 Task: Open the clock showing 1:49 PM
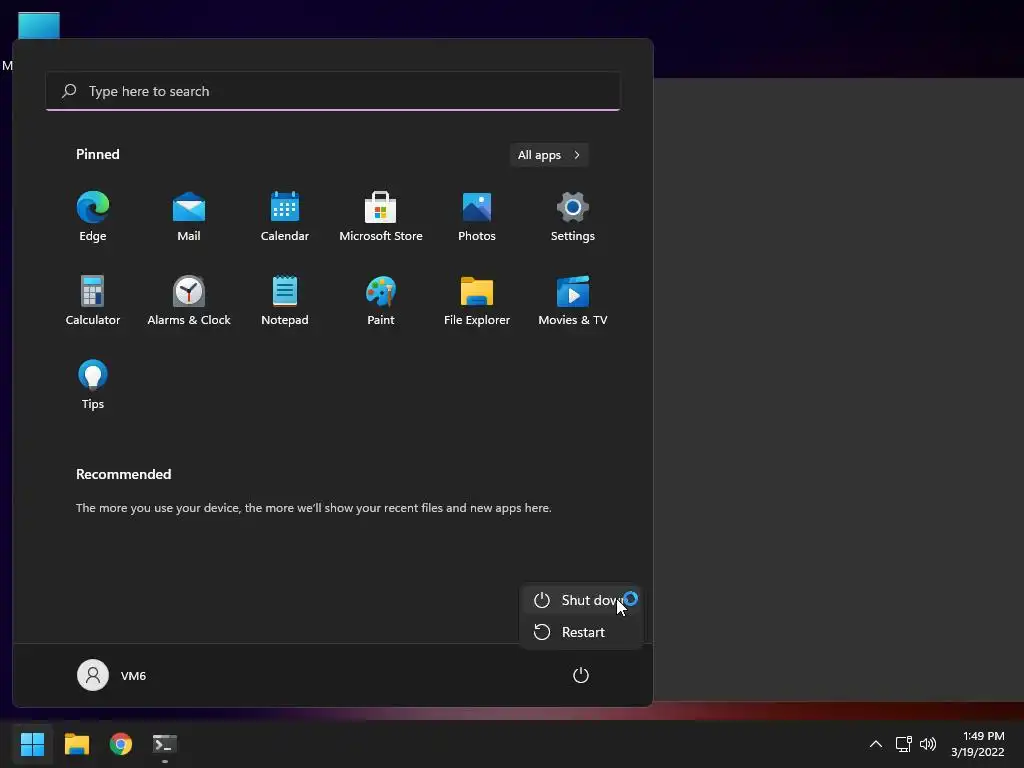coord(978,744)
